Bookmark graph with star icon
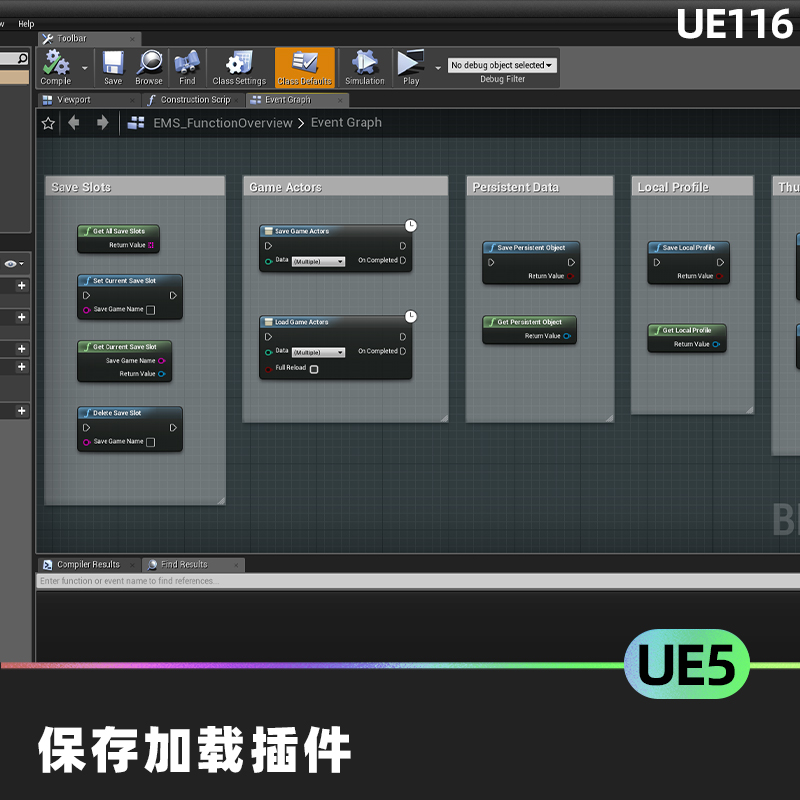Viewport: 800px width, 800px height. point(48,123)
